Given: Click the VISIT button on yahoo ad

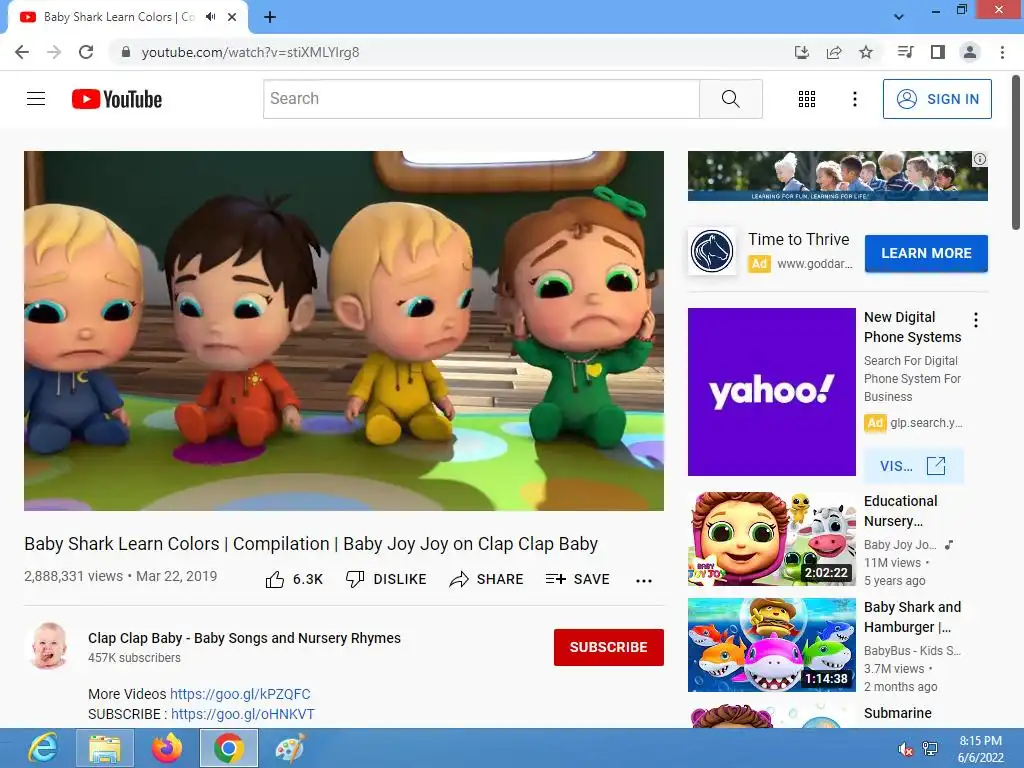Looking at the screenshot, I should pyautogui.click(x=913, y=466).
